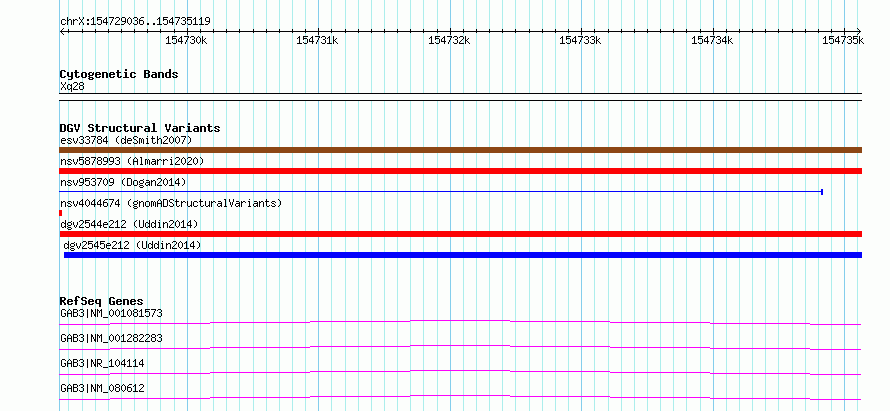
Task: Open the GAB3|NM_001081573 transcript label
Action: pos(112,313)
